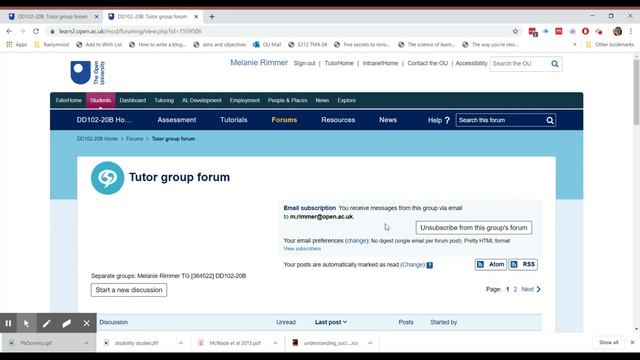
Task: Reload the page in Chrome
Action: [36, 31]
